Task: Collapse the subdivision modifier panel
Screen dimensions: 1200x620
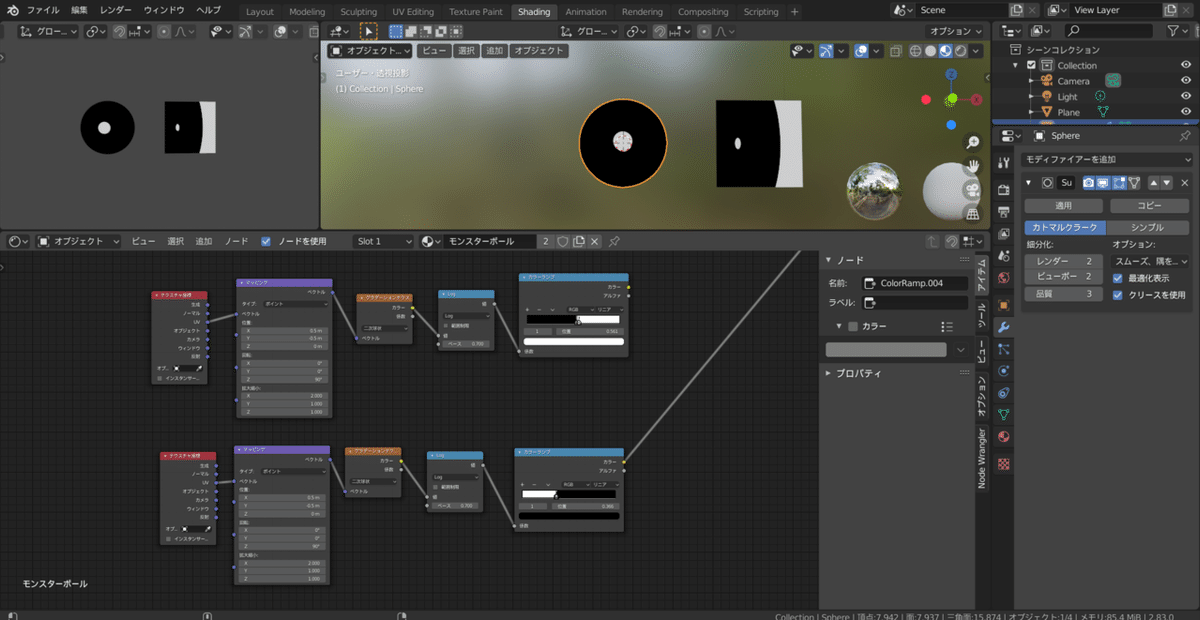Action: click(1029, 183)
